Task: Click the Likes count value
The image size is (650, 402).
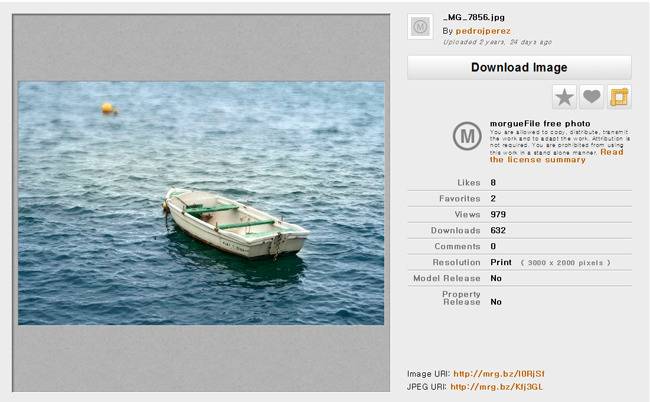Action: tap(493, 182)
